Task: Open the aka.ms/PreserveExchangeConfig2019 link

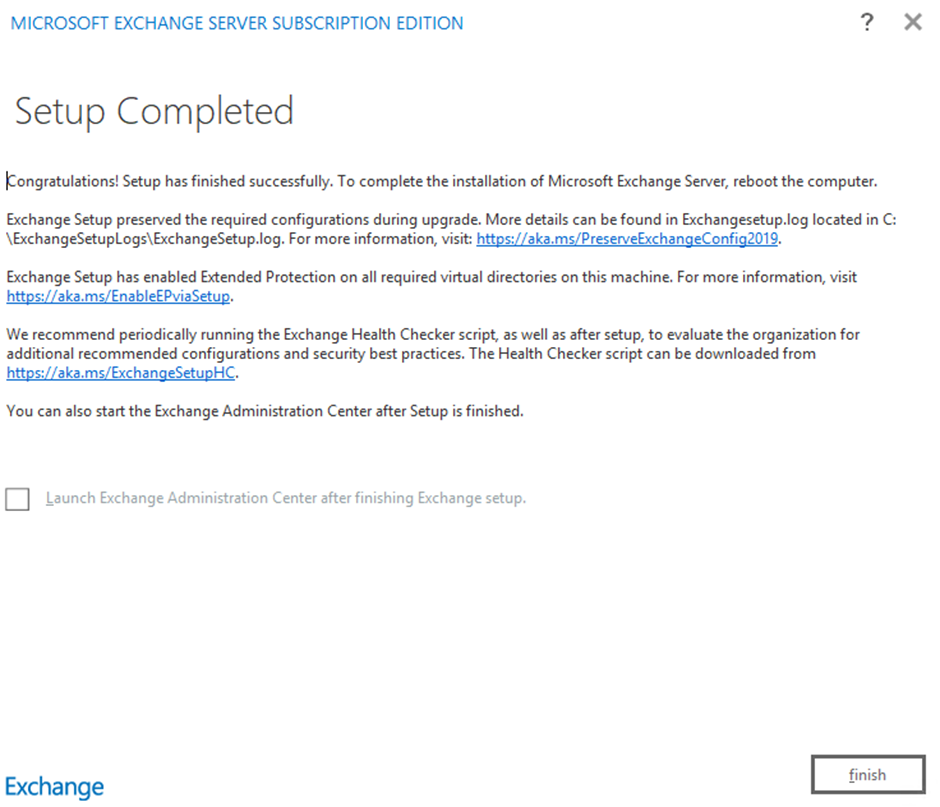Action: (x=627, y=239)
